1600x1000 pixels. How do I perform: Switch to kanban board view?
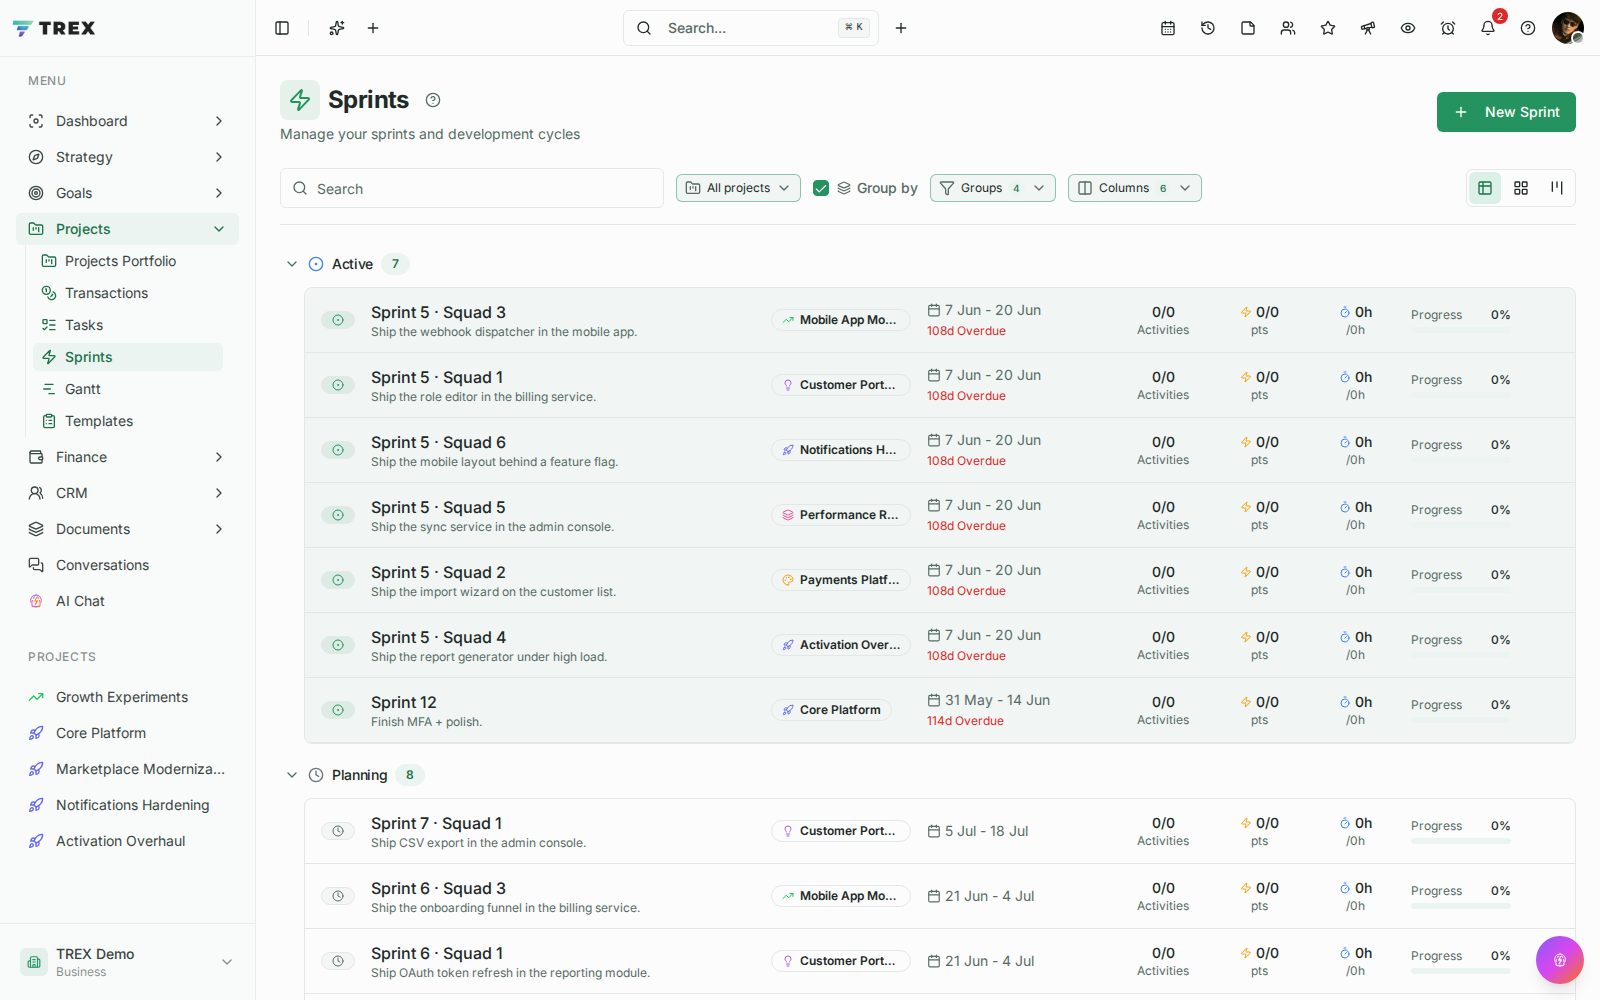pyautogui.click(x=1557, y=188)
